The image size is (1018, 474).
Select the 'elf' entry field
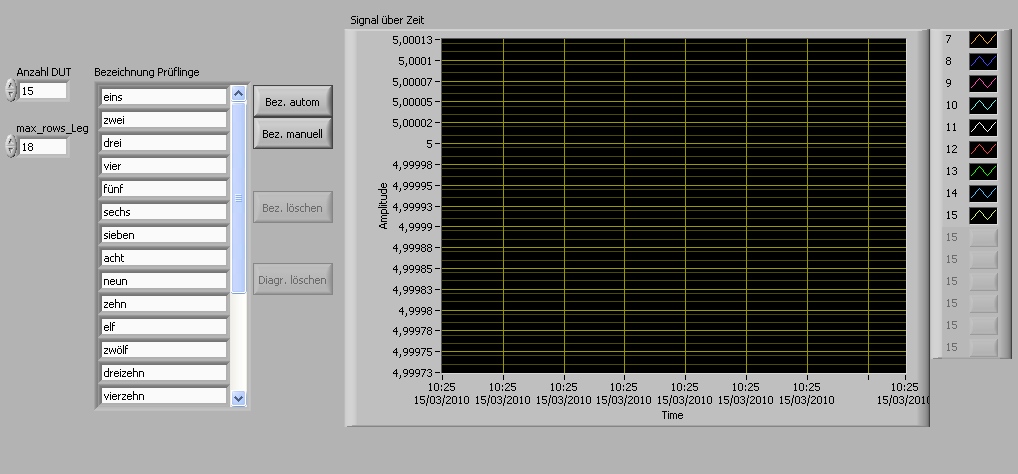[163, 327]
